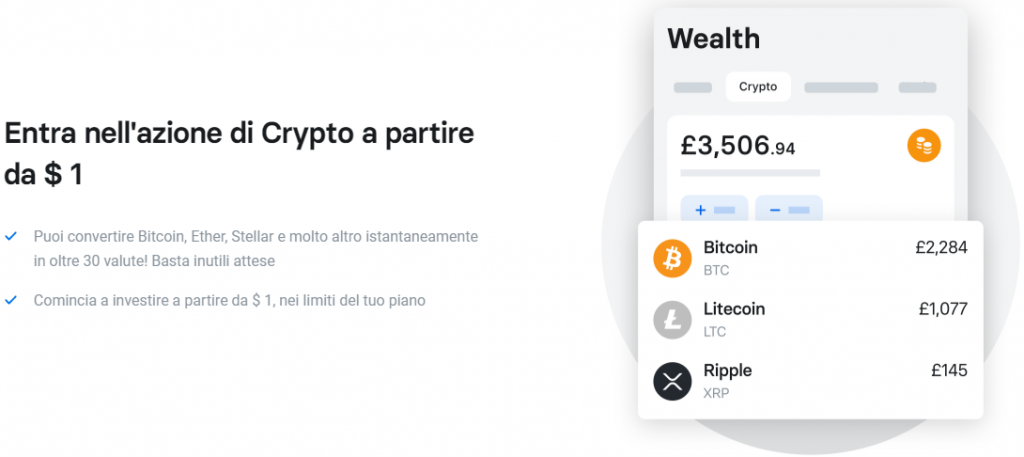Select the placeholder tab left of Crypto
Screen dimensions: 1024x457
[692, 87]
